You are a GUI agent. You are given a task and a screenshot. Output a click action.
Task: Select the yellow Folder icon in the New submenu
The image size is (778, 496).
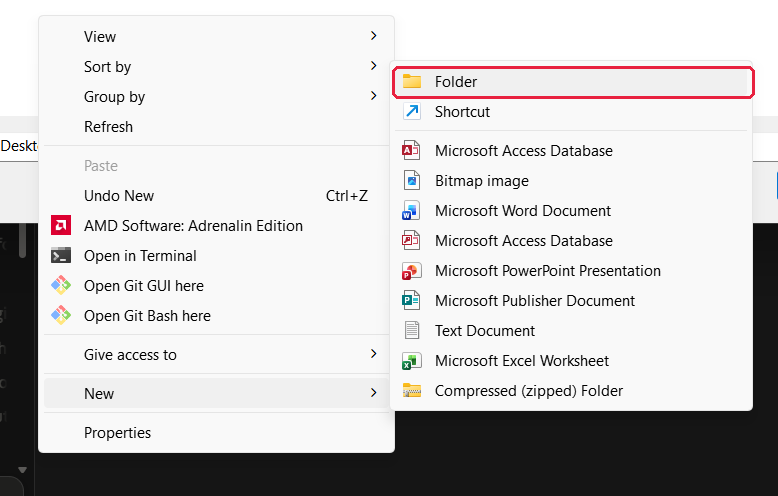(x=412, y=81)
